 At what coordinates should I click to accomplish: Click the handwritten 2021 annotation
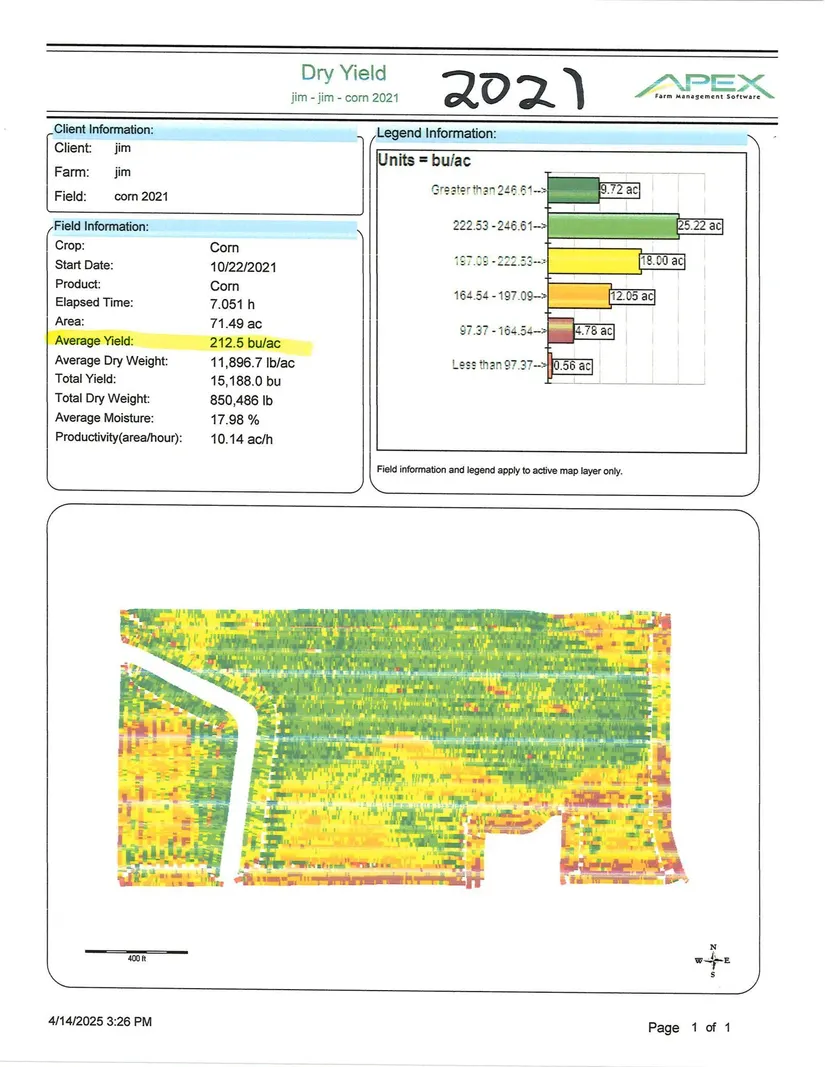pos(513,90)
